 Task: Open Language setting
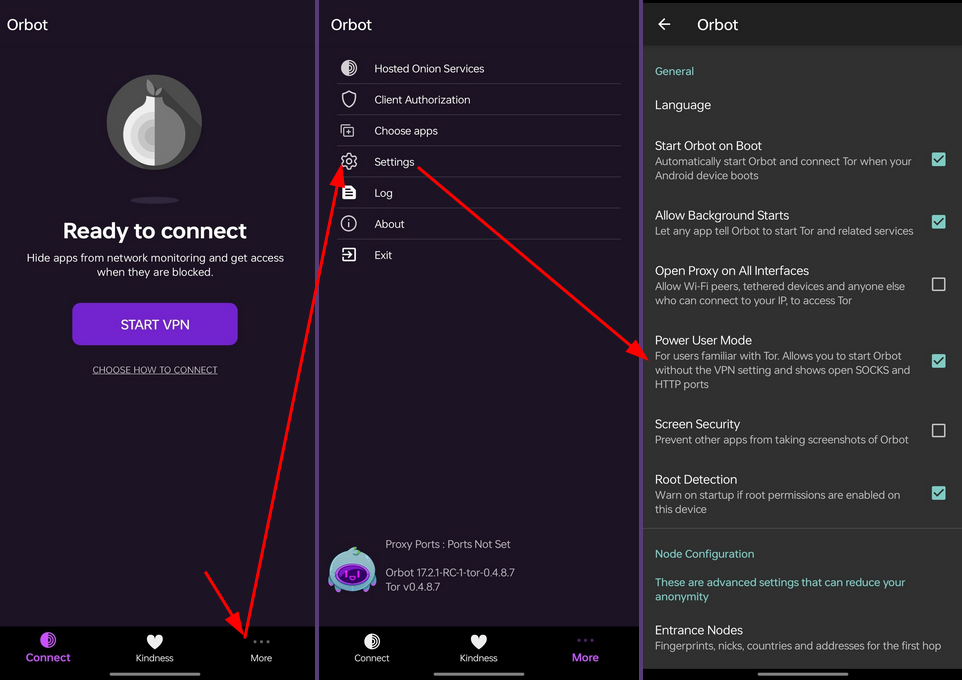pos(802,105)
